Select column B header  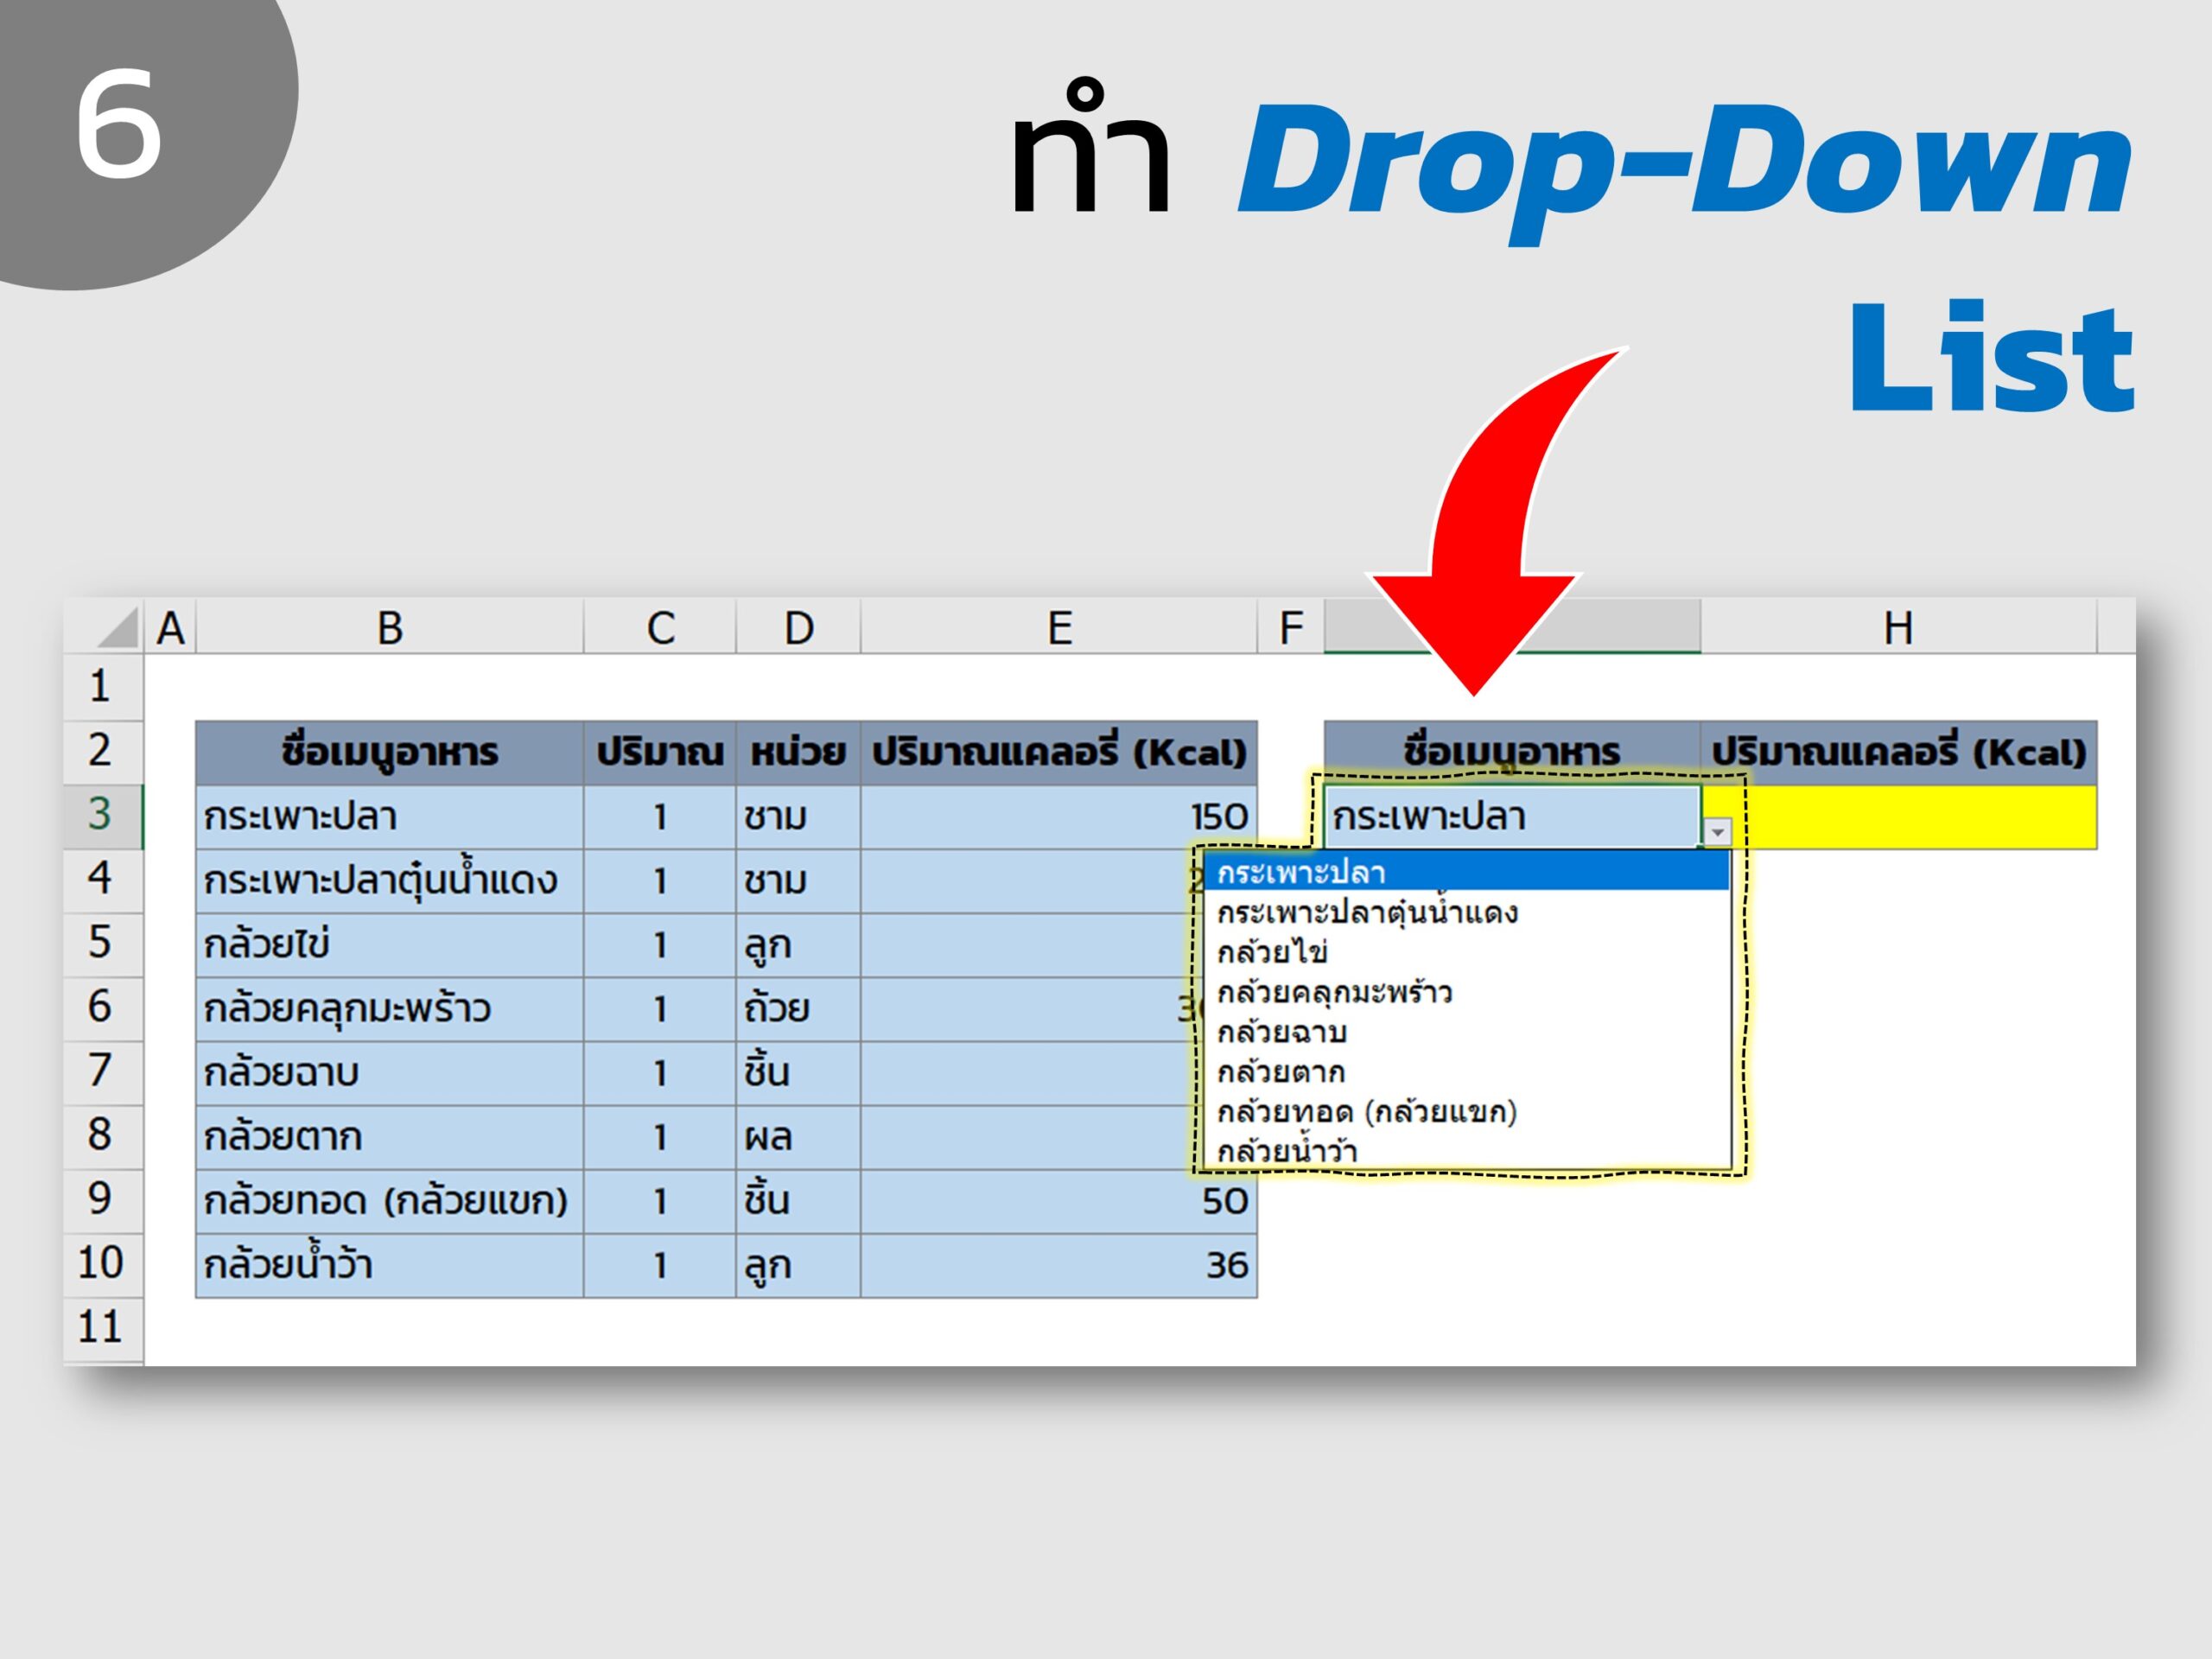pos(390,628)
